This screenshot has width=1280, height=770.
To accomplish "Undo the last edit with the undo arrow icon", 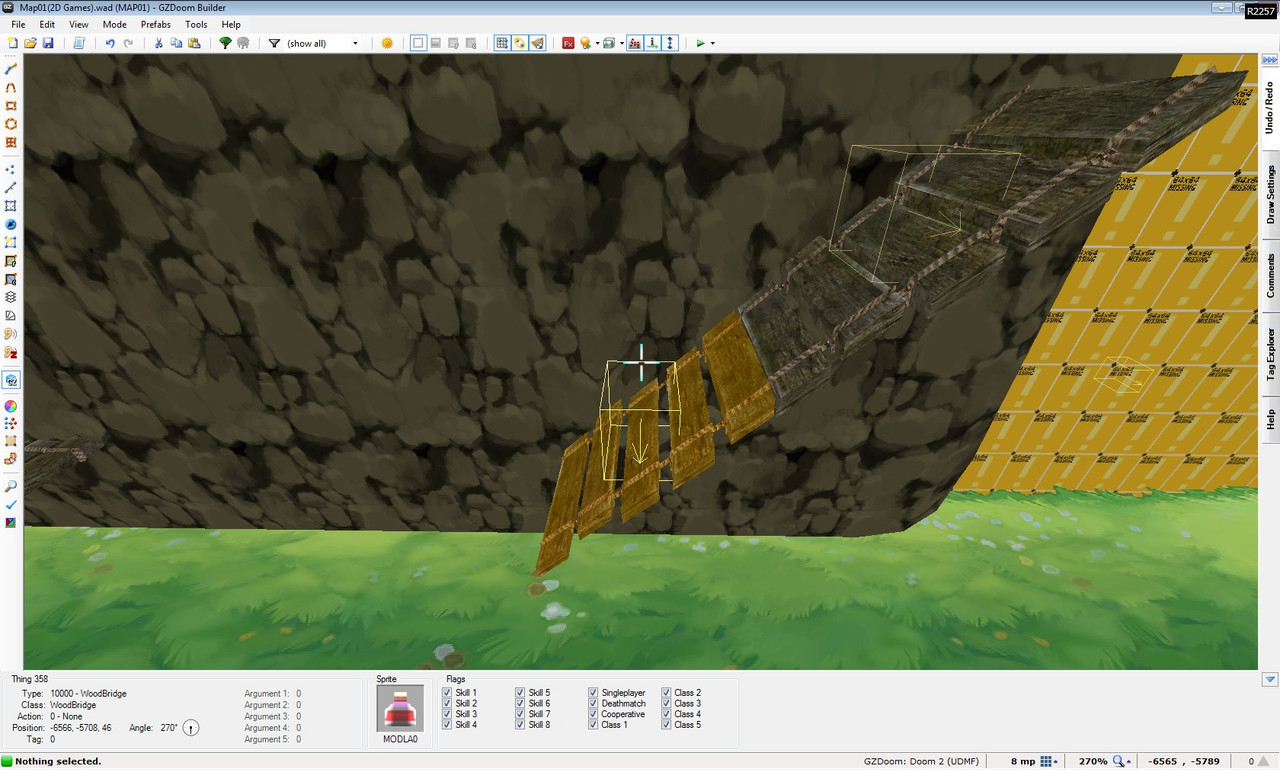I will tap(108, 43).
